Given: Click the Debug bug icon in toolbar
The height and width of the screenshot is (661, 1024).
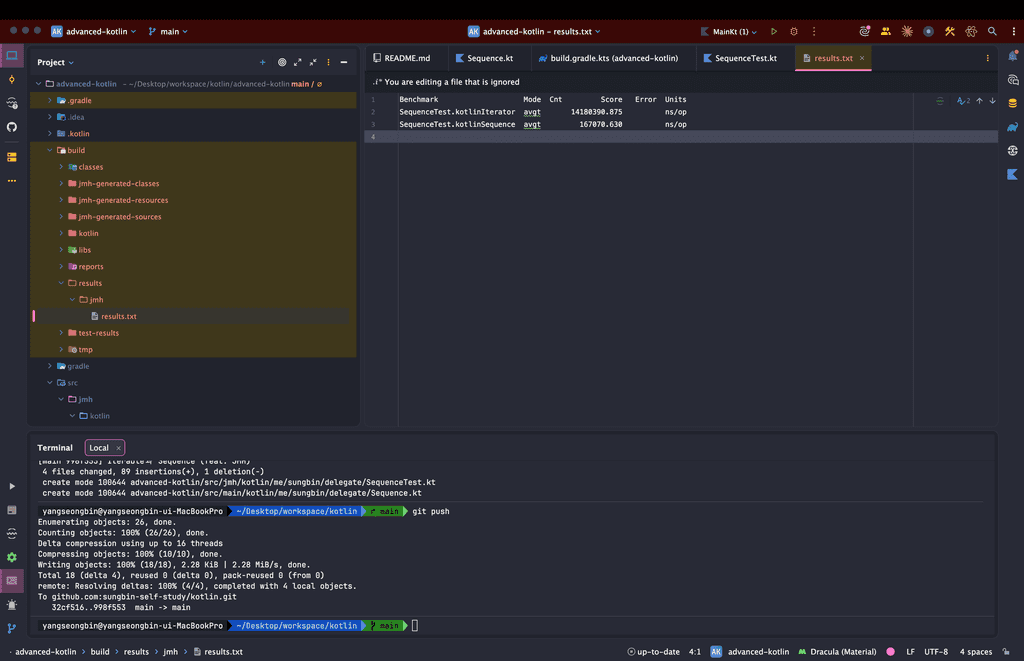Looking at the screenshot, I should point(794,32).
